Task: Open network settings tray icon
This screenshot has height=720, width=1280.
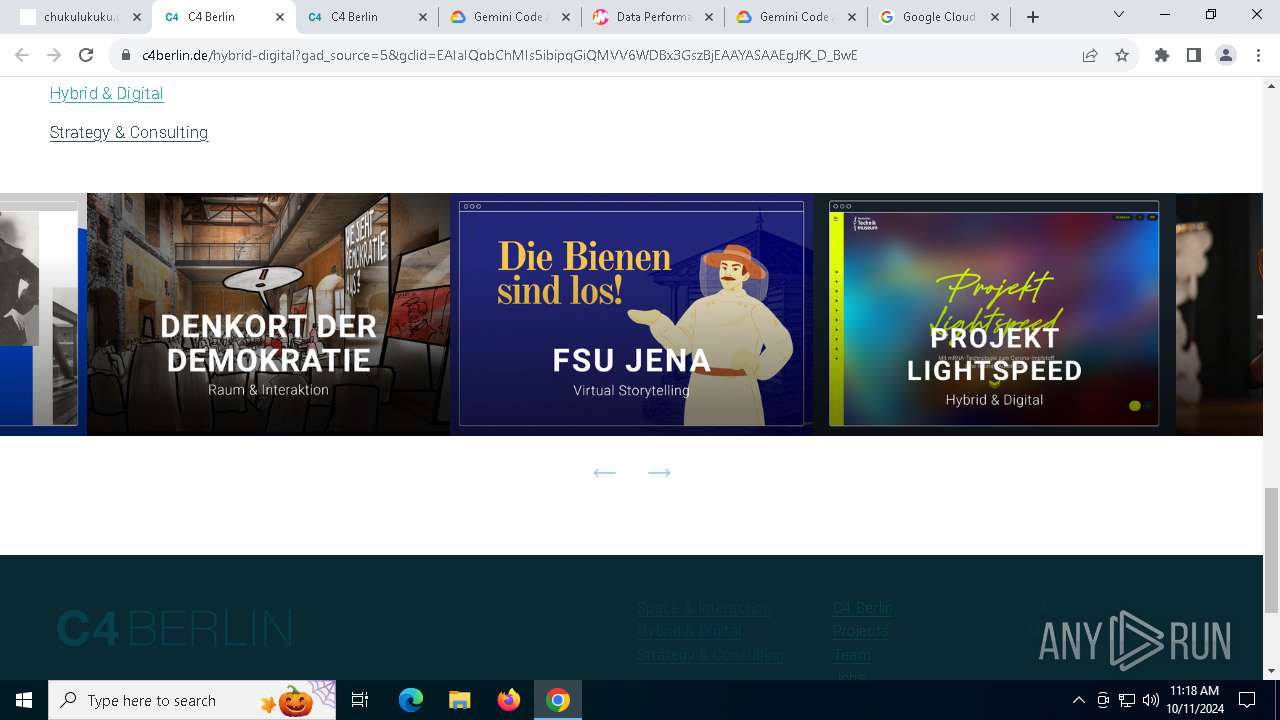Action: 1127,700
